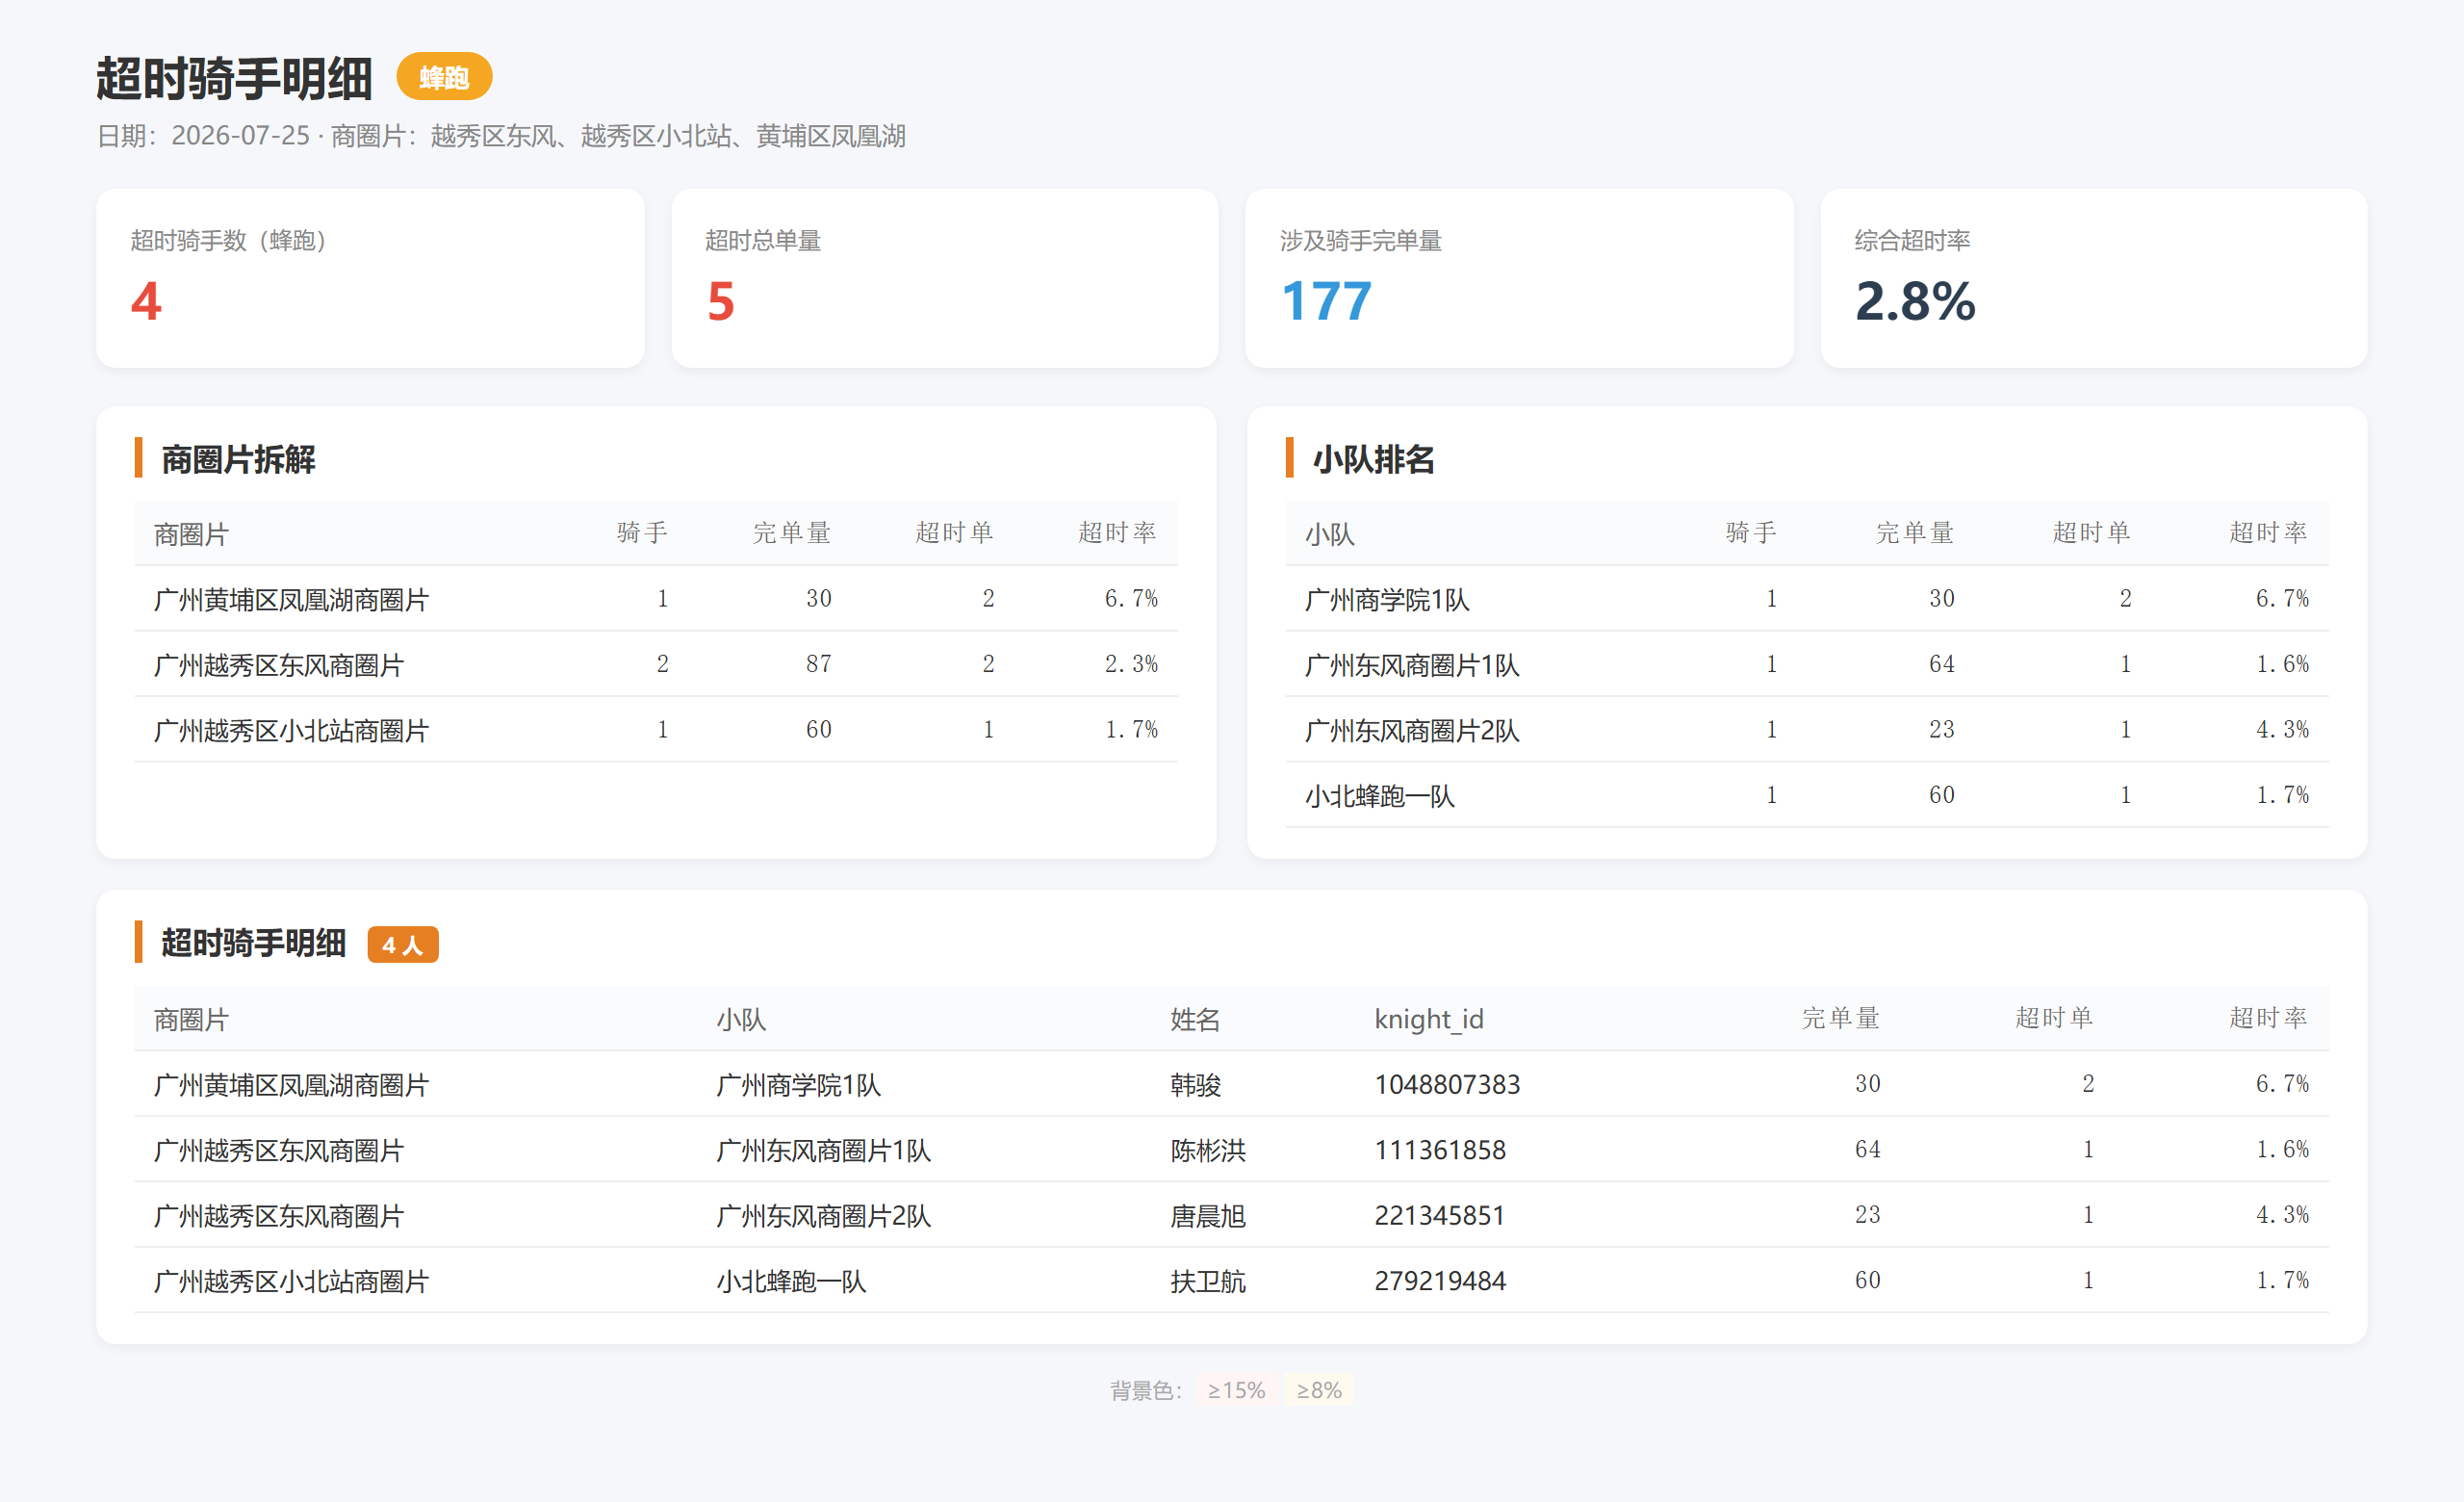Click the 涉及骑手完单量 value 177
The width and height of the screenshot is (2464, 1502).
coord(1326,301)
